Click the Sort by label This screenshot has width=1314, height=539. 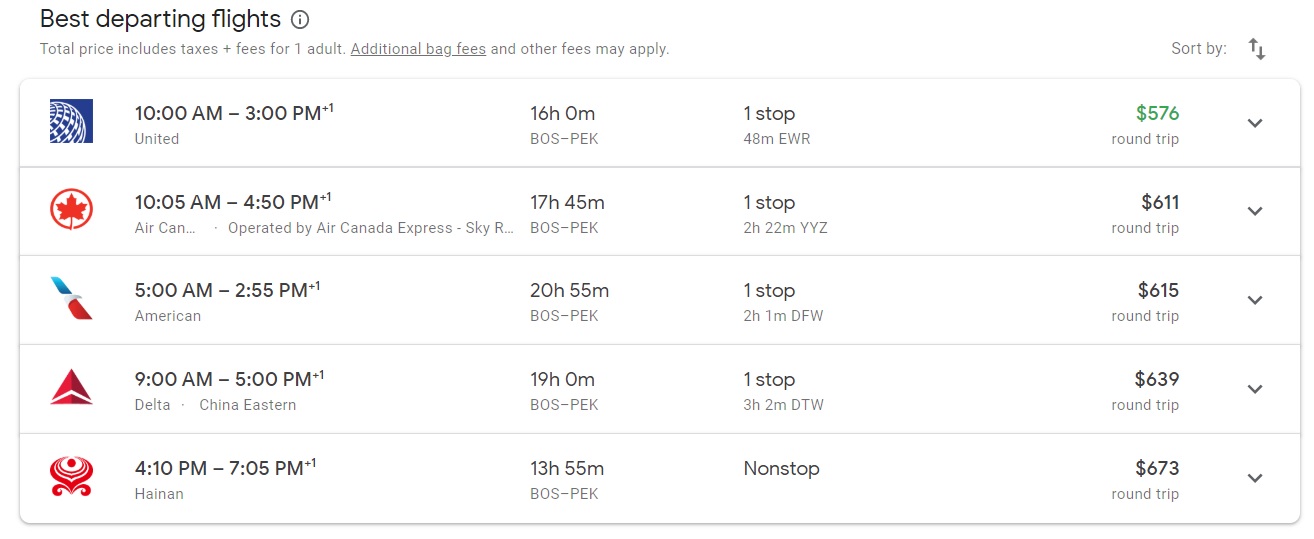point(1198,49)
